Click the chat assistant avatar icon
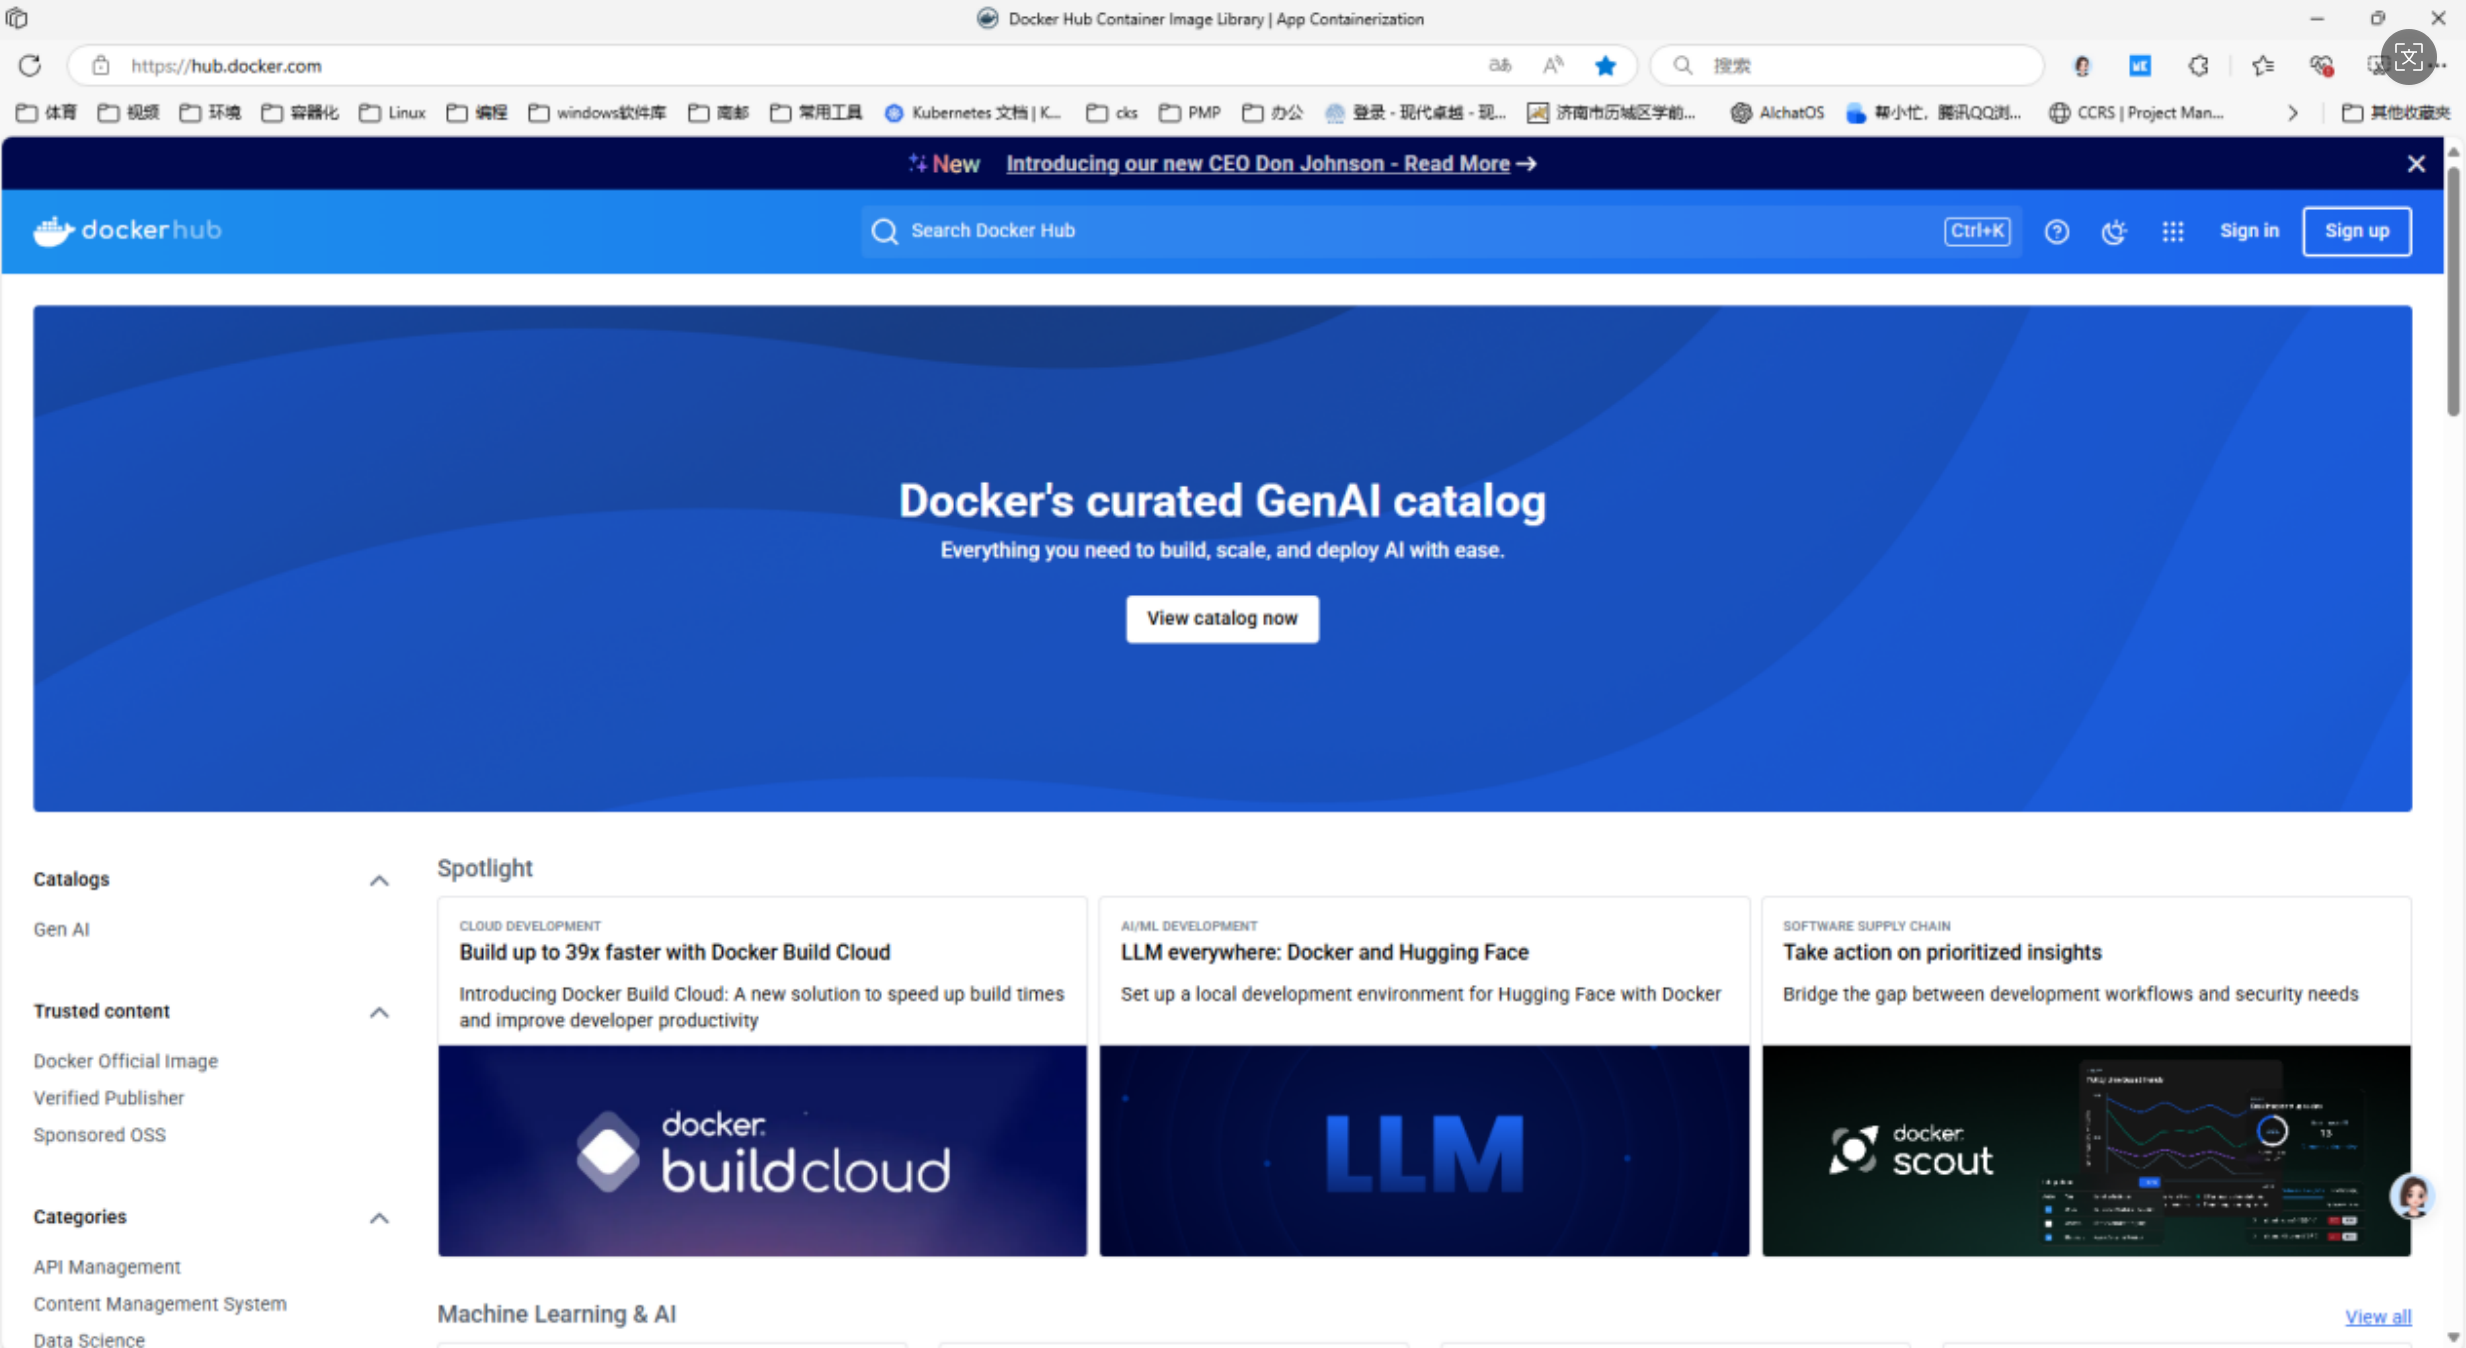 coord(2411,1196)
